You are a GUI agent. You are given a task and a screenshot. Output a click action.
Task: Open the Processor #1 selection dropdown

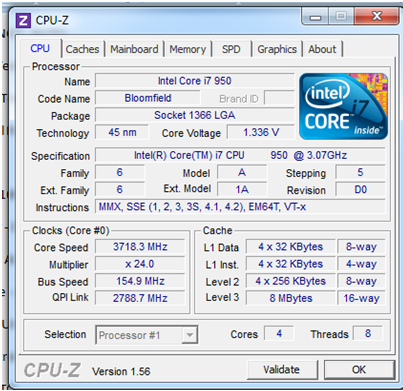(146, 335)
